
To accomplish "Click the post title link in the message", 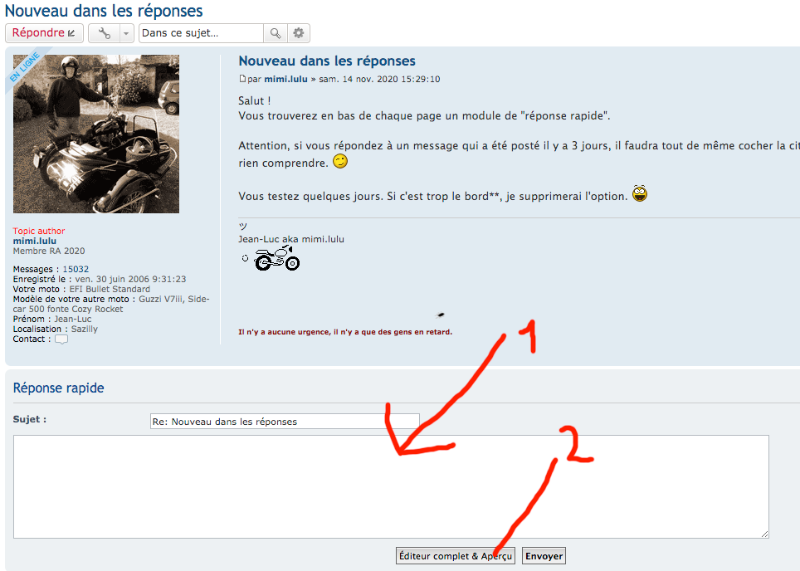I will pos(327,61).
